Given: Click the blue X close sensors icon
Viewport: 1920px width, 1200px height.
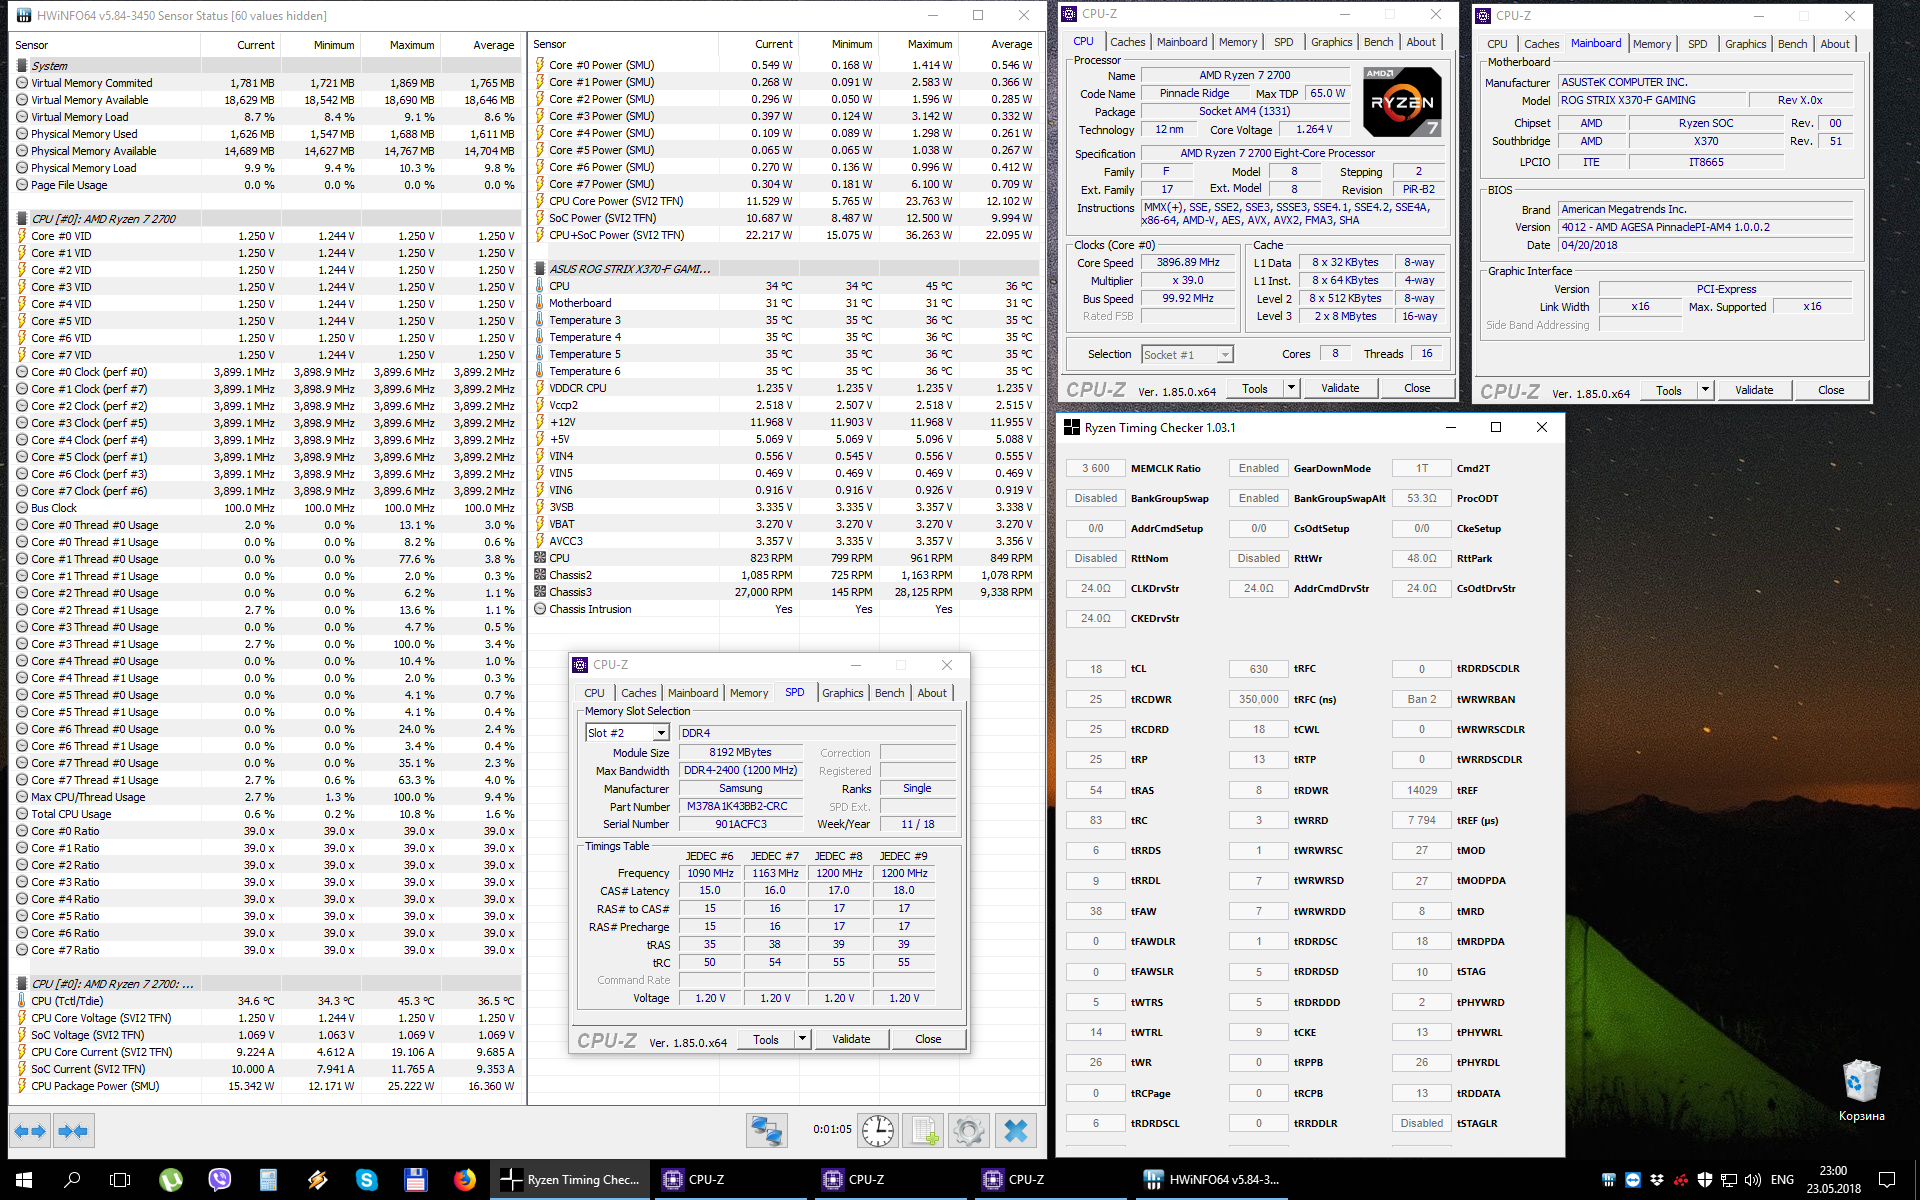Looking at the screenshot, I should coord(1015,1131).
